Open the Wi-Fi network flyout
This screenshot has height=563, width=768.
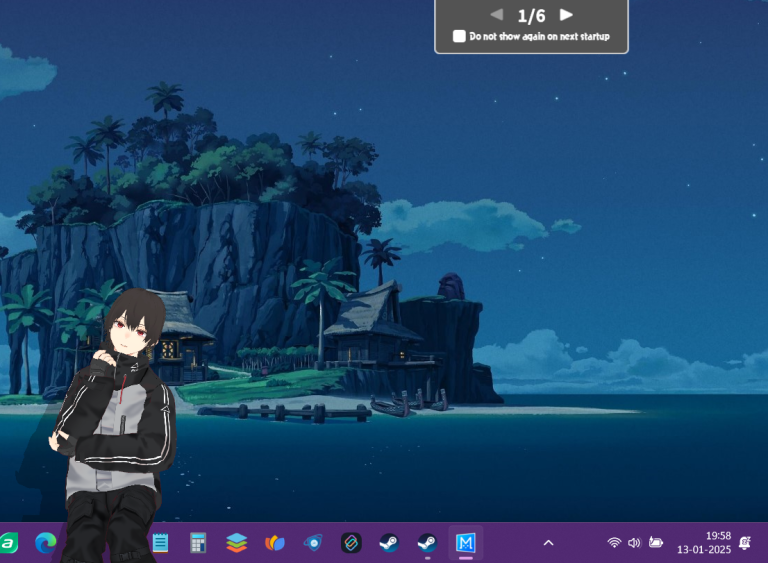point(614,542)
